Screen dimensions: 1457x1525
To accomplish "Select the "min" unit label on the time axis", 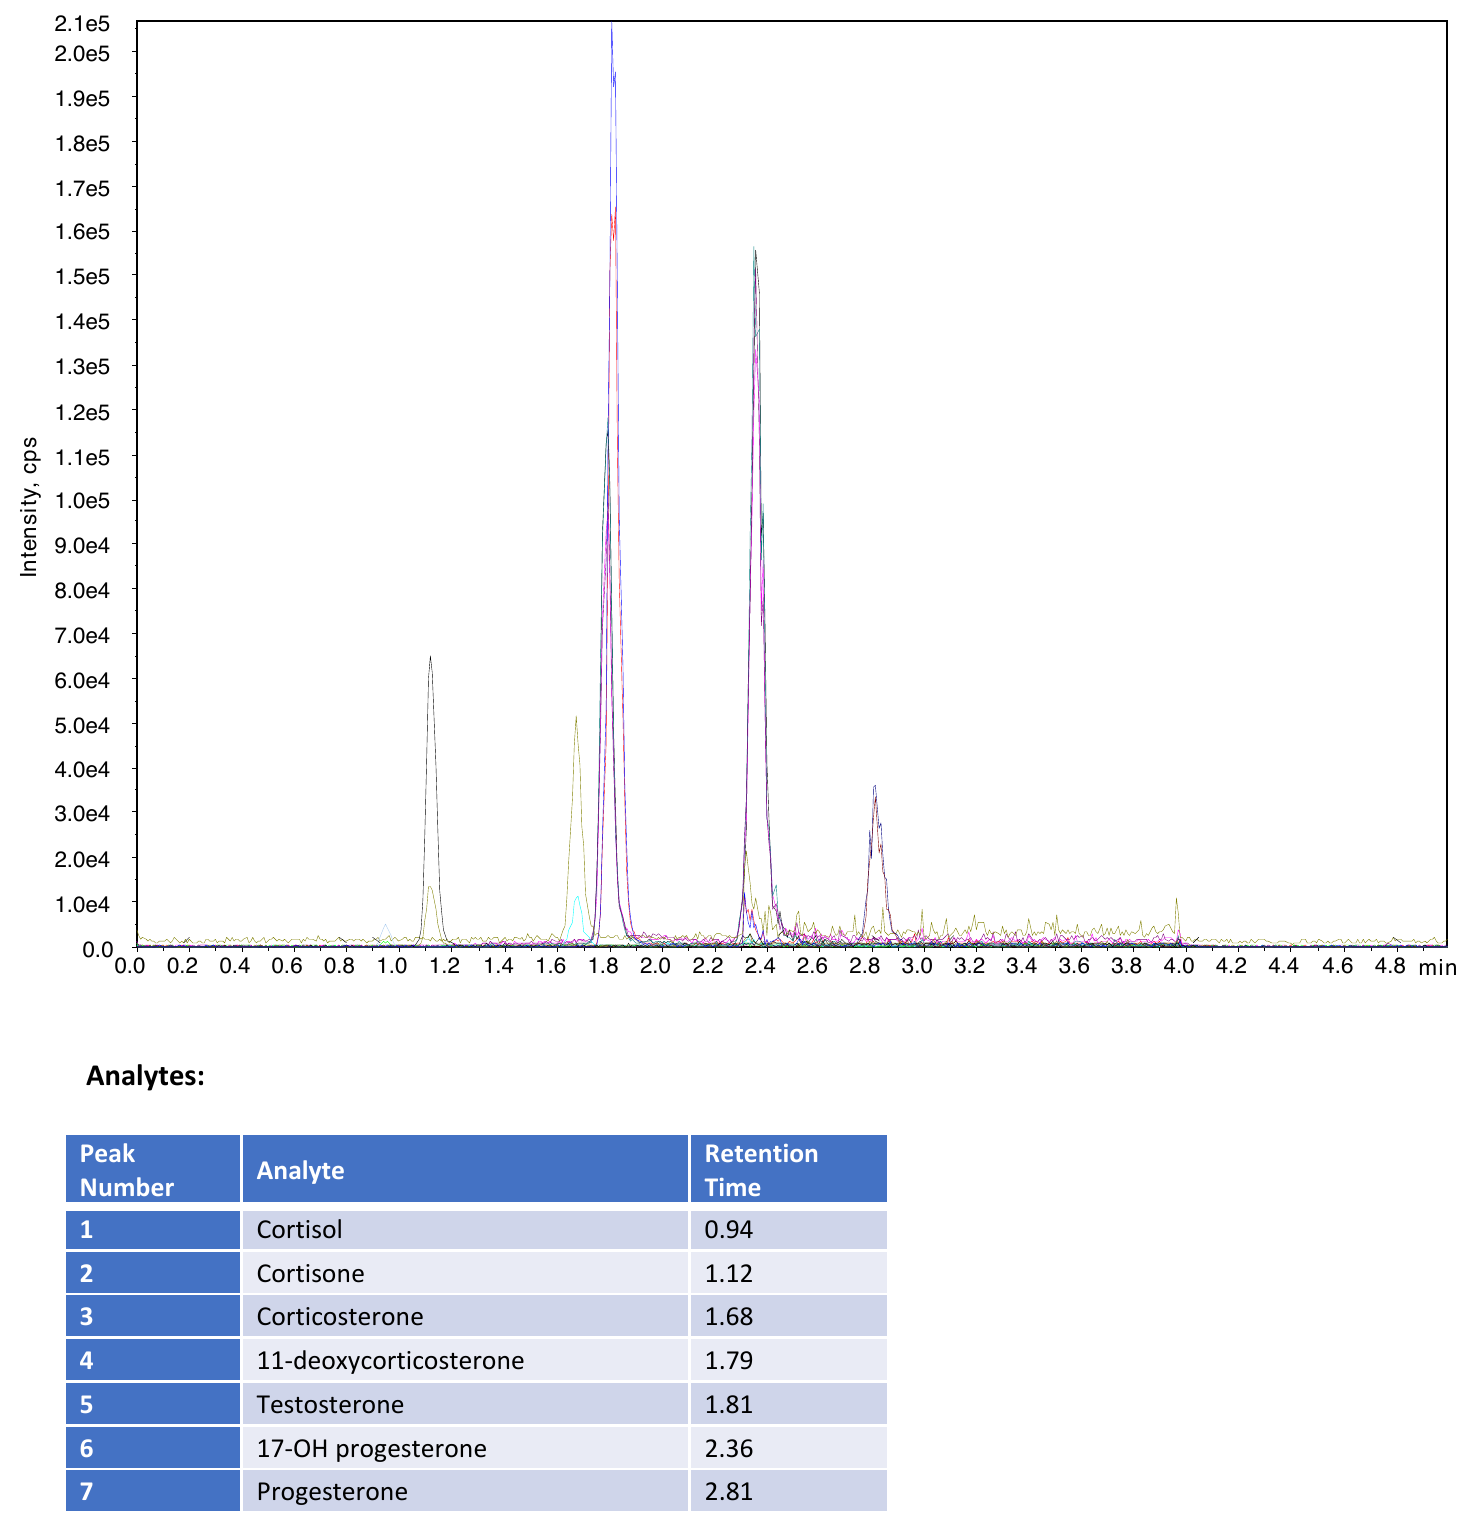I will (x=1437, y=967).
